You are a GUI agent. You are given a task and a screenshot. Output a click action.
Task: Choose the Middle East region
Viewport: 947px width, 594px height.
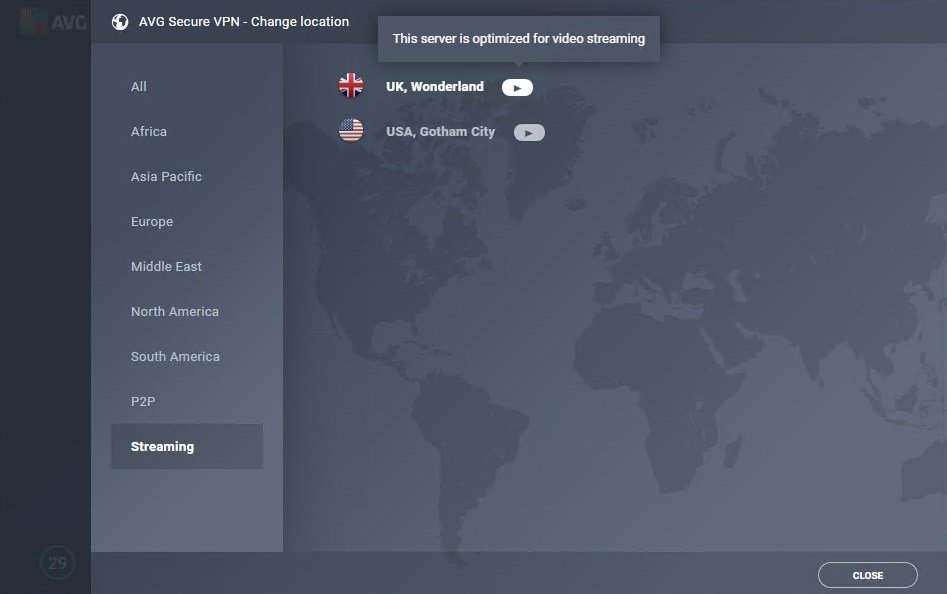tap(166, 266)
